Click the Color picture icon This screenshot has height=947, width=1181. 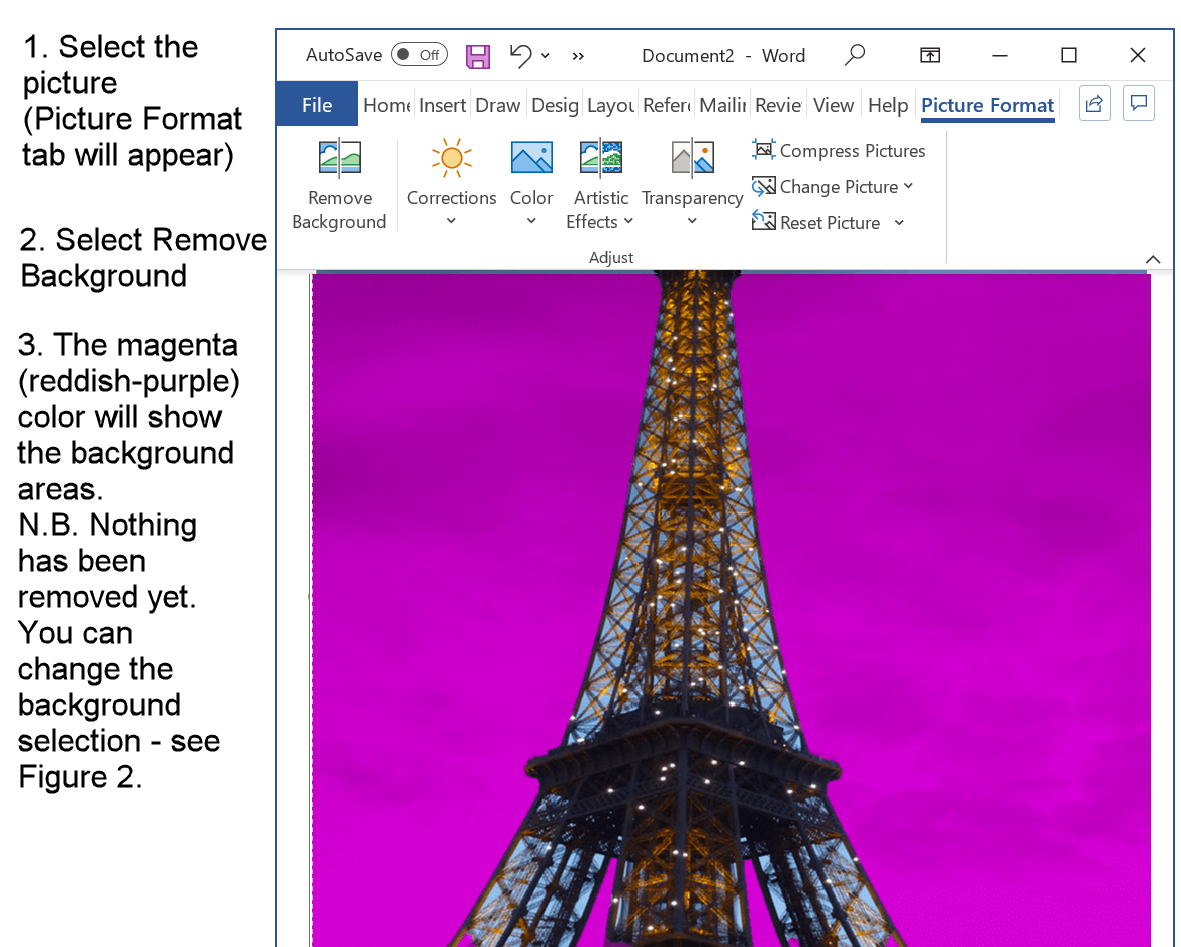pyautogui.click(x=531, y=159)
